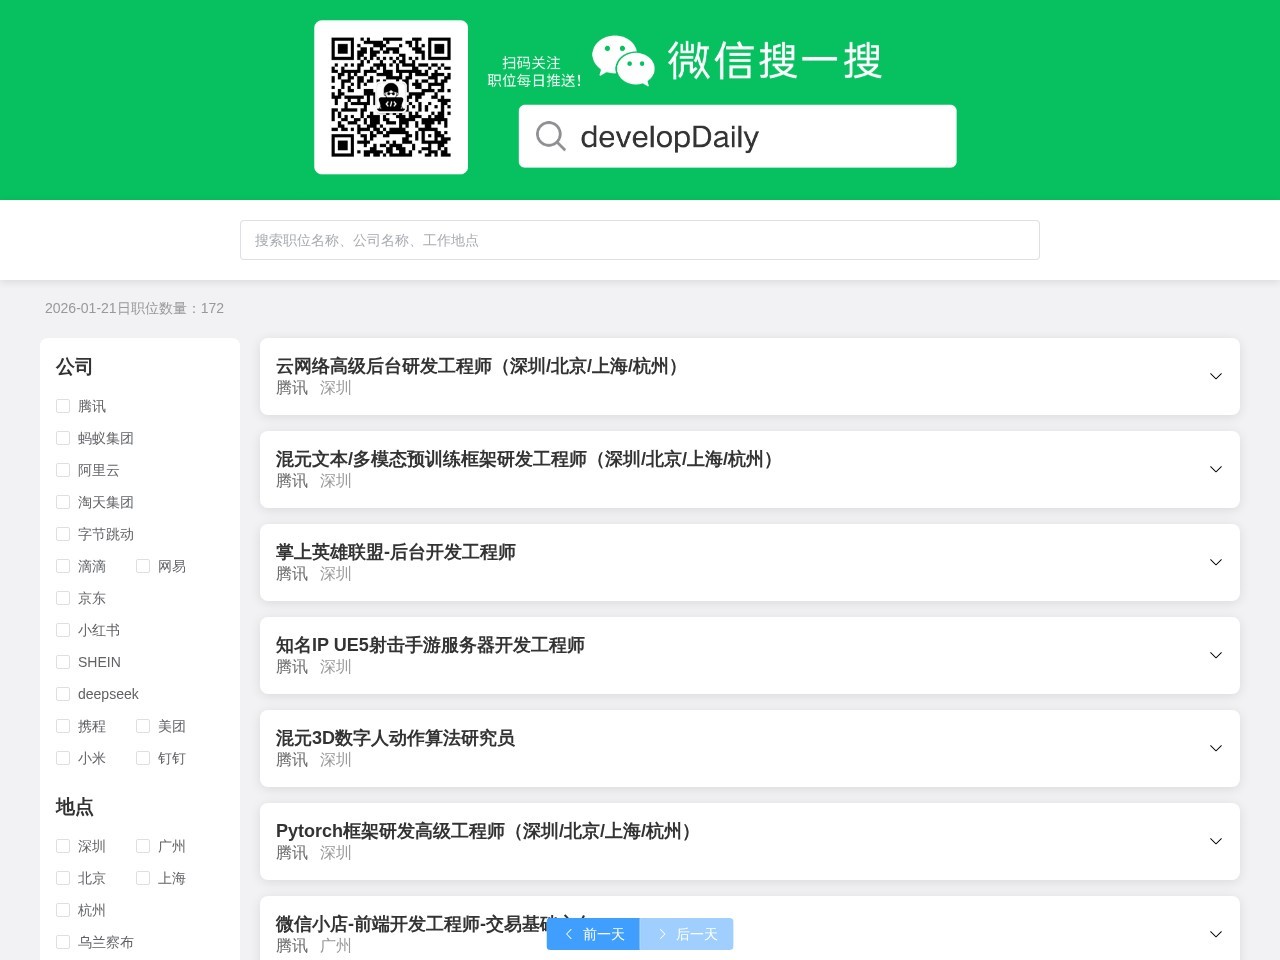
Task: Check the deepseek company filter
Action: coord(63,694)
